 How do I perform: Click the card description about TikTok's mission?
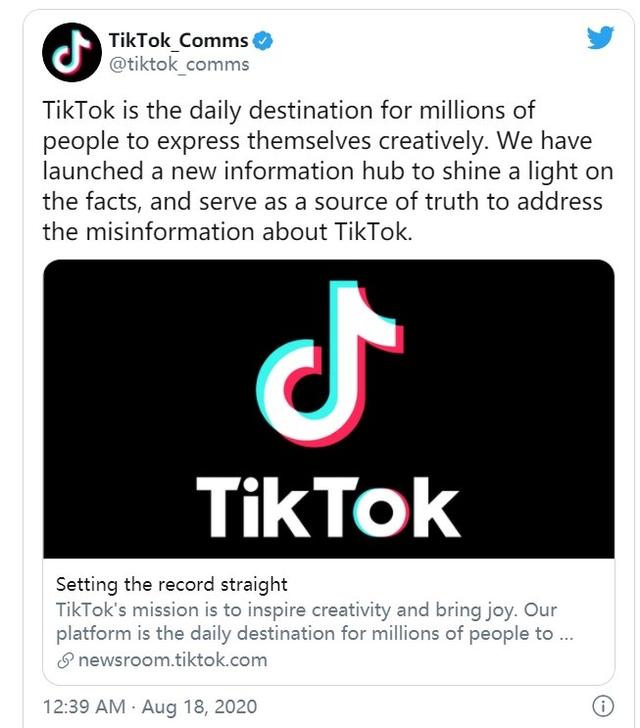coord(314,622)
